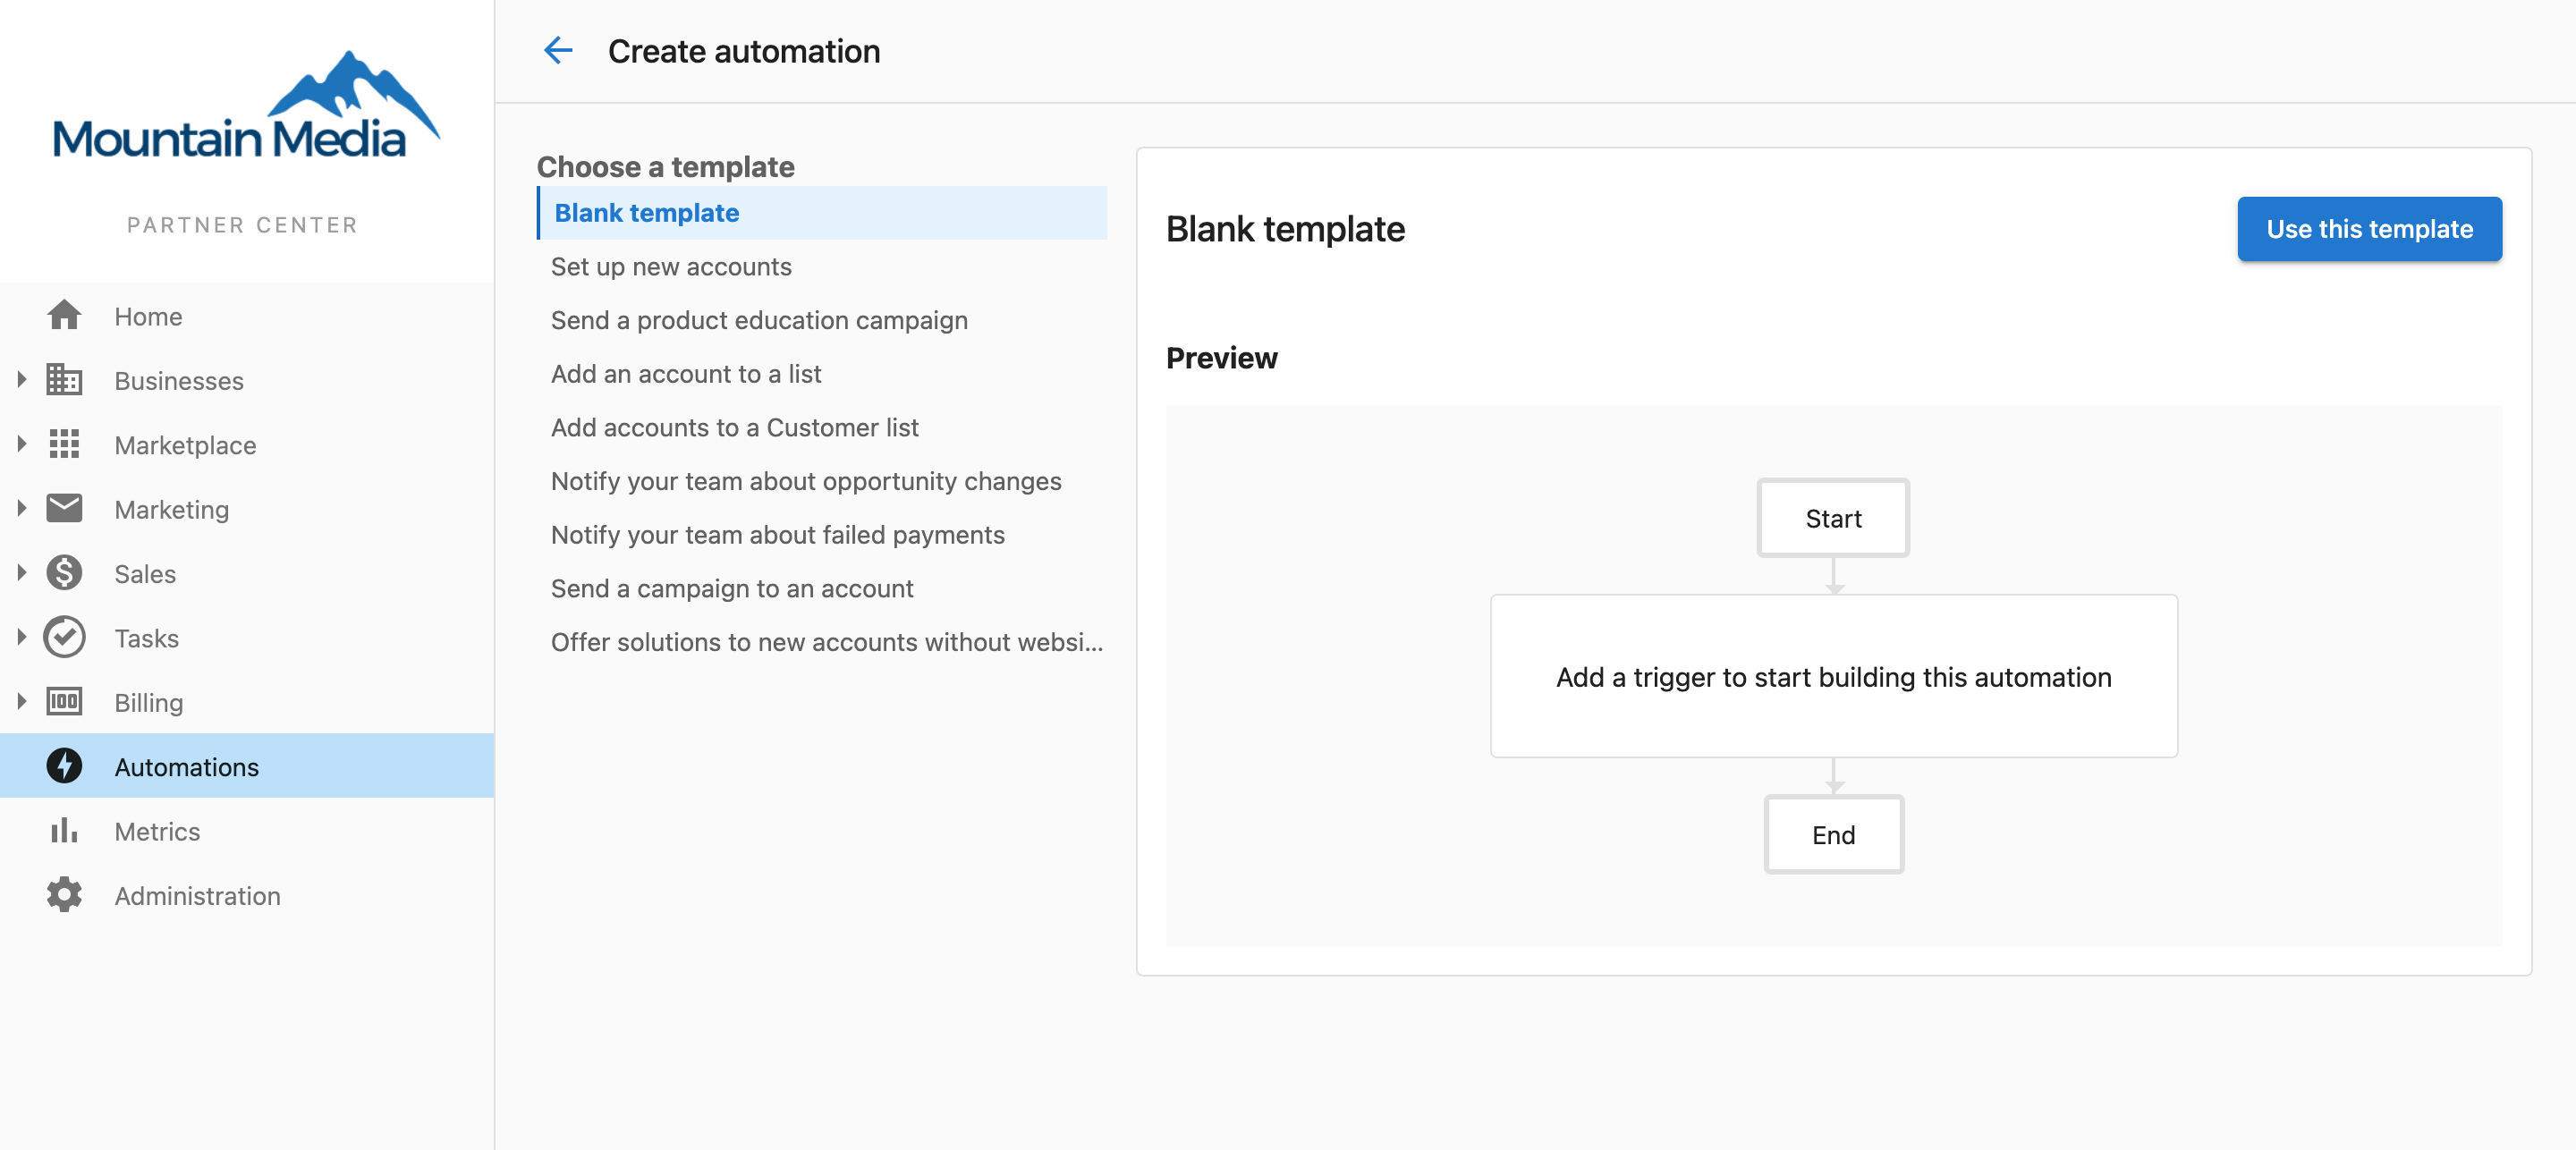
Task: Click the Choose a template heading
Action: pos(665,167)
